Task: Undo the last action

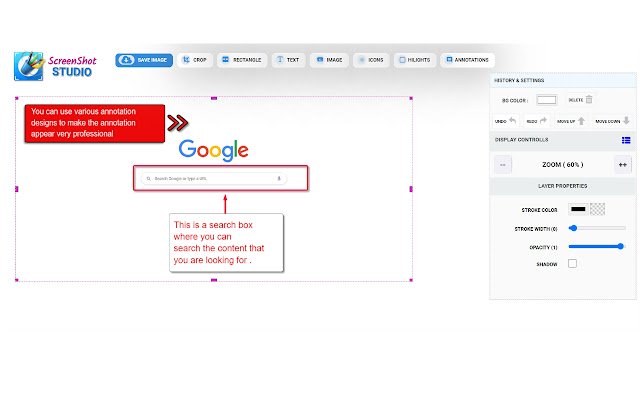Action: 505,121
